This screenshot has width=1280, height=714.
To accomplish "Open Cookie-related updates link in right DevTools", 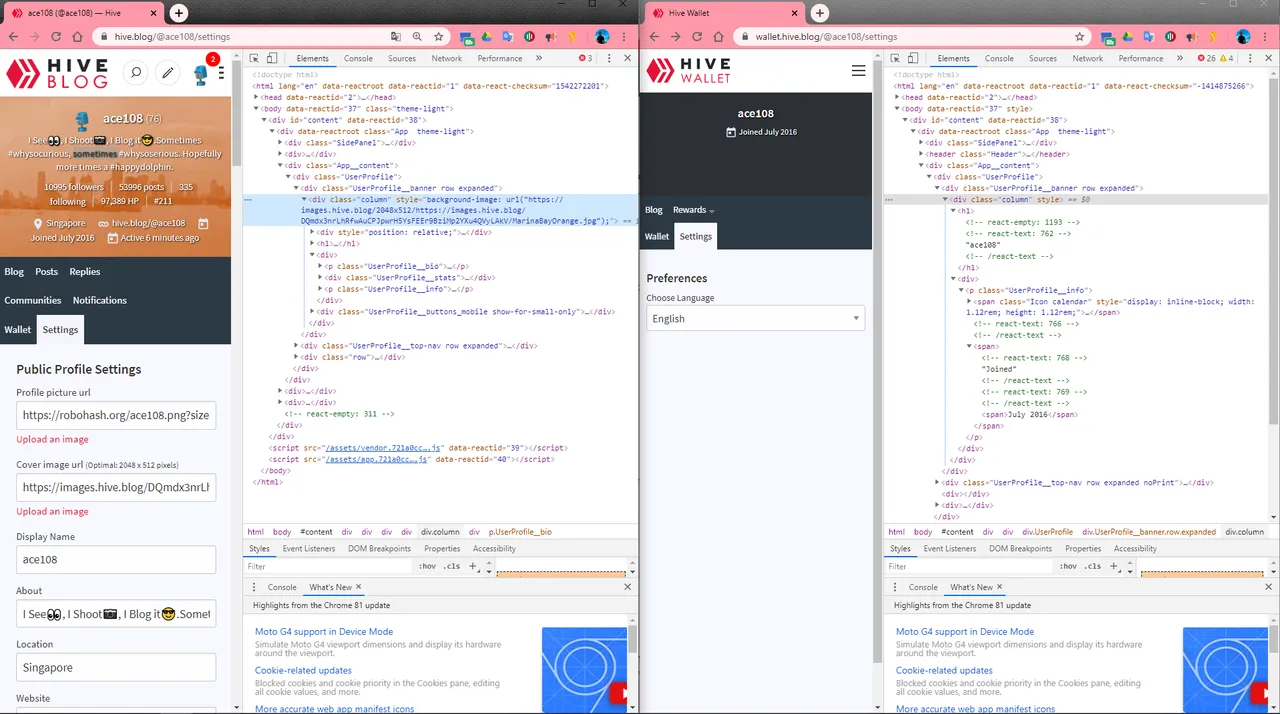I will pos(944,670).
